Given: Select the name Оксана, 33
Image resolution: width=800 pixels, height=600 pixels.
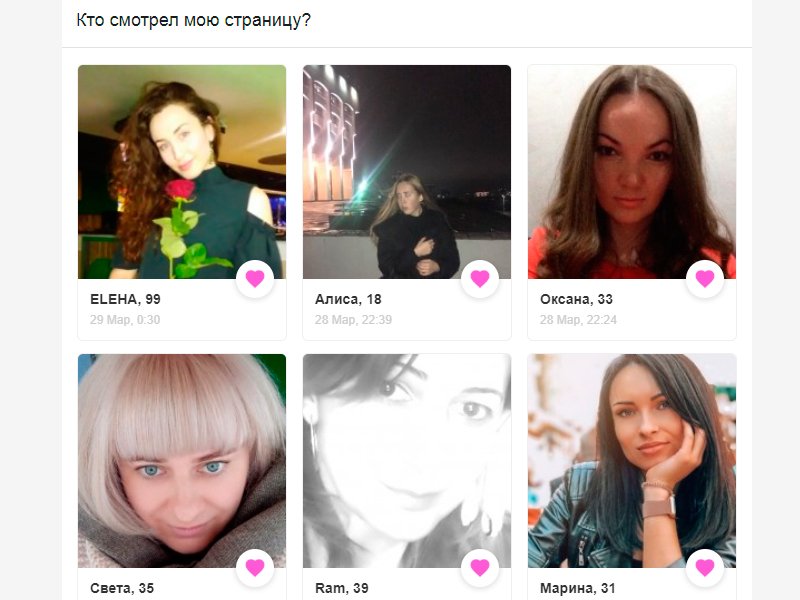Looking at the screenshot, I should [x=576, y=299].
